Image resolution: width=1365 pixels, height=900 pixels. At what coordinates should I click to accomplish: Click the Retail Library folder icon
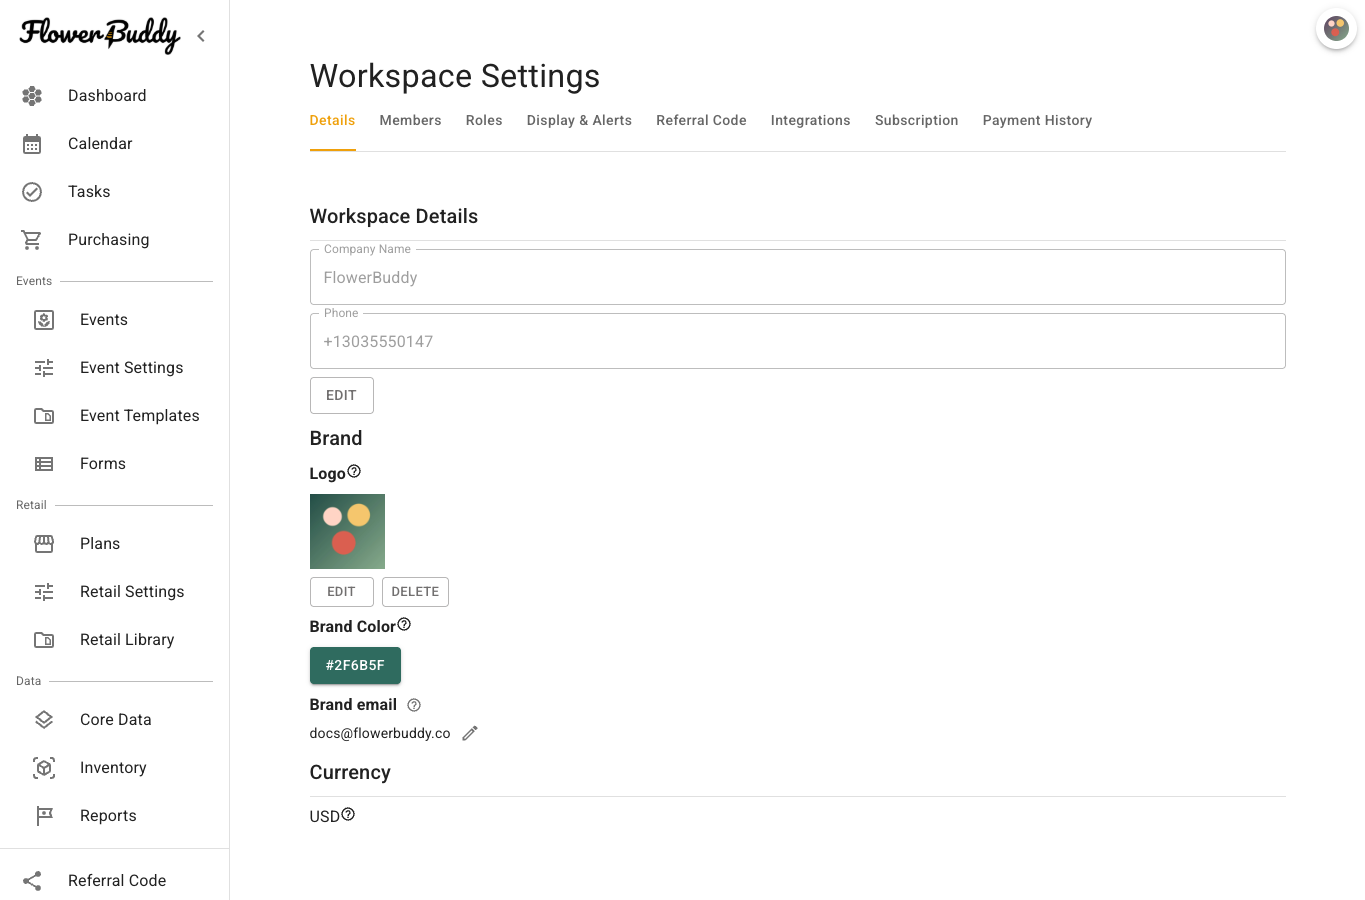tap(44, 640)
